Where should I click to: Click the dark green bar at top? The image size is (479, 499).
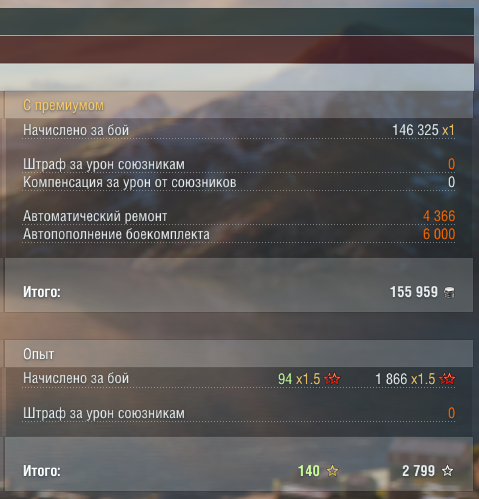tap(237, 21)
